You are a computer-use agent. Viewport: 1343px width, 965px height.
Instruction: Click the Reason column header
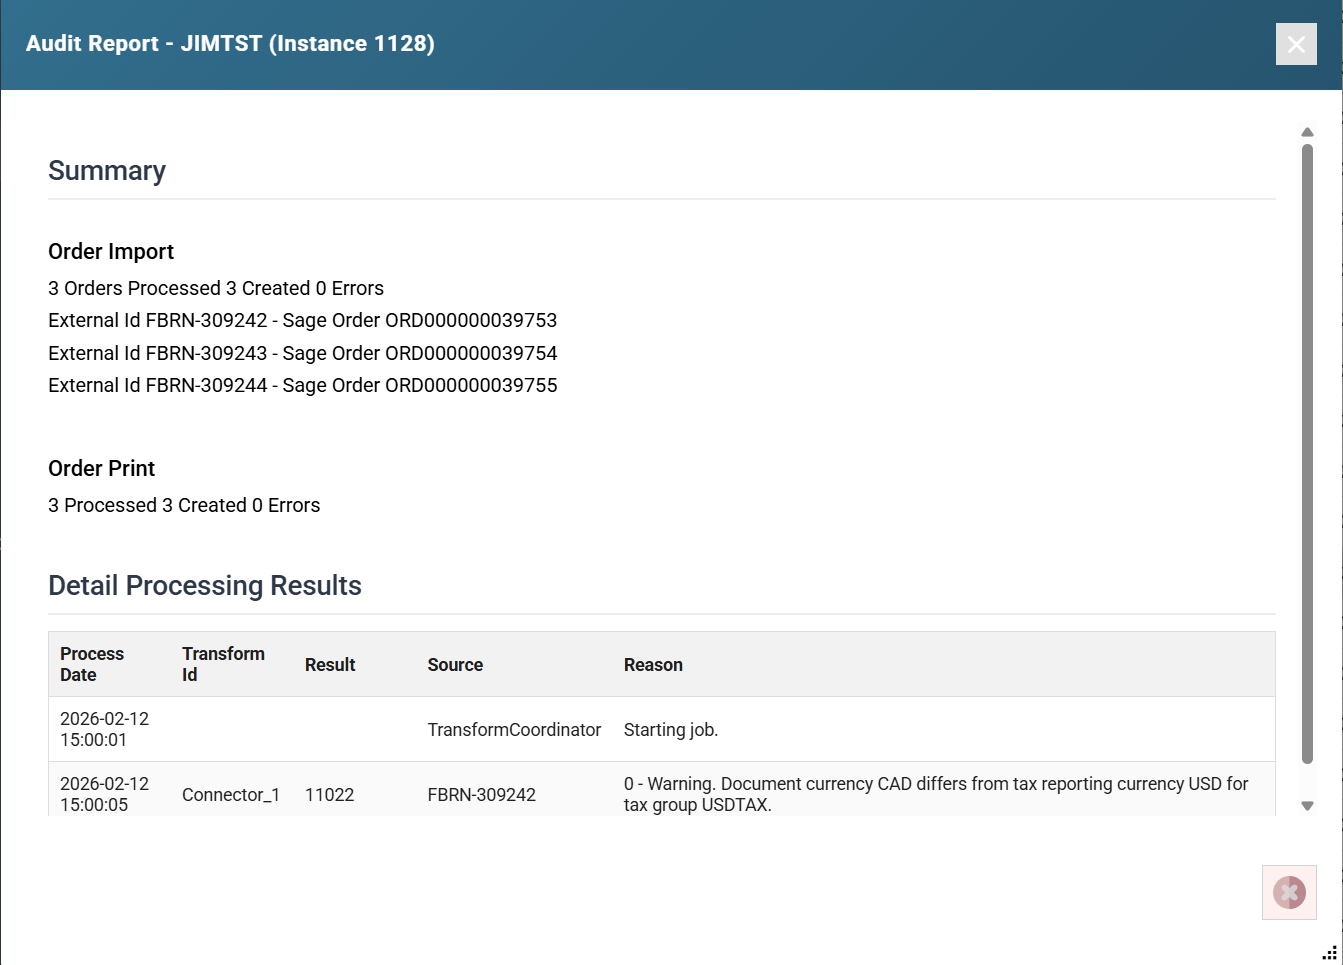tap(653, 665)
